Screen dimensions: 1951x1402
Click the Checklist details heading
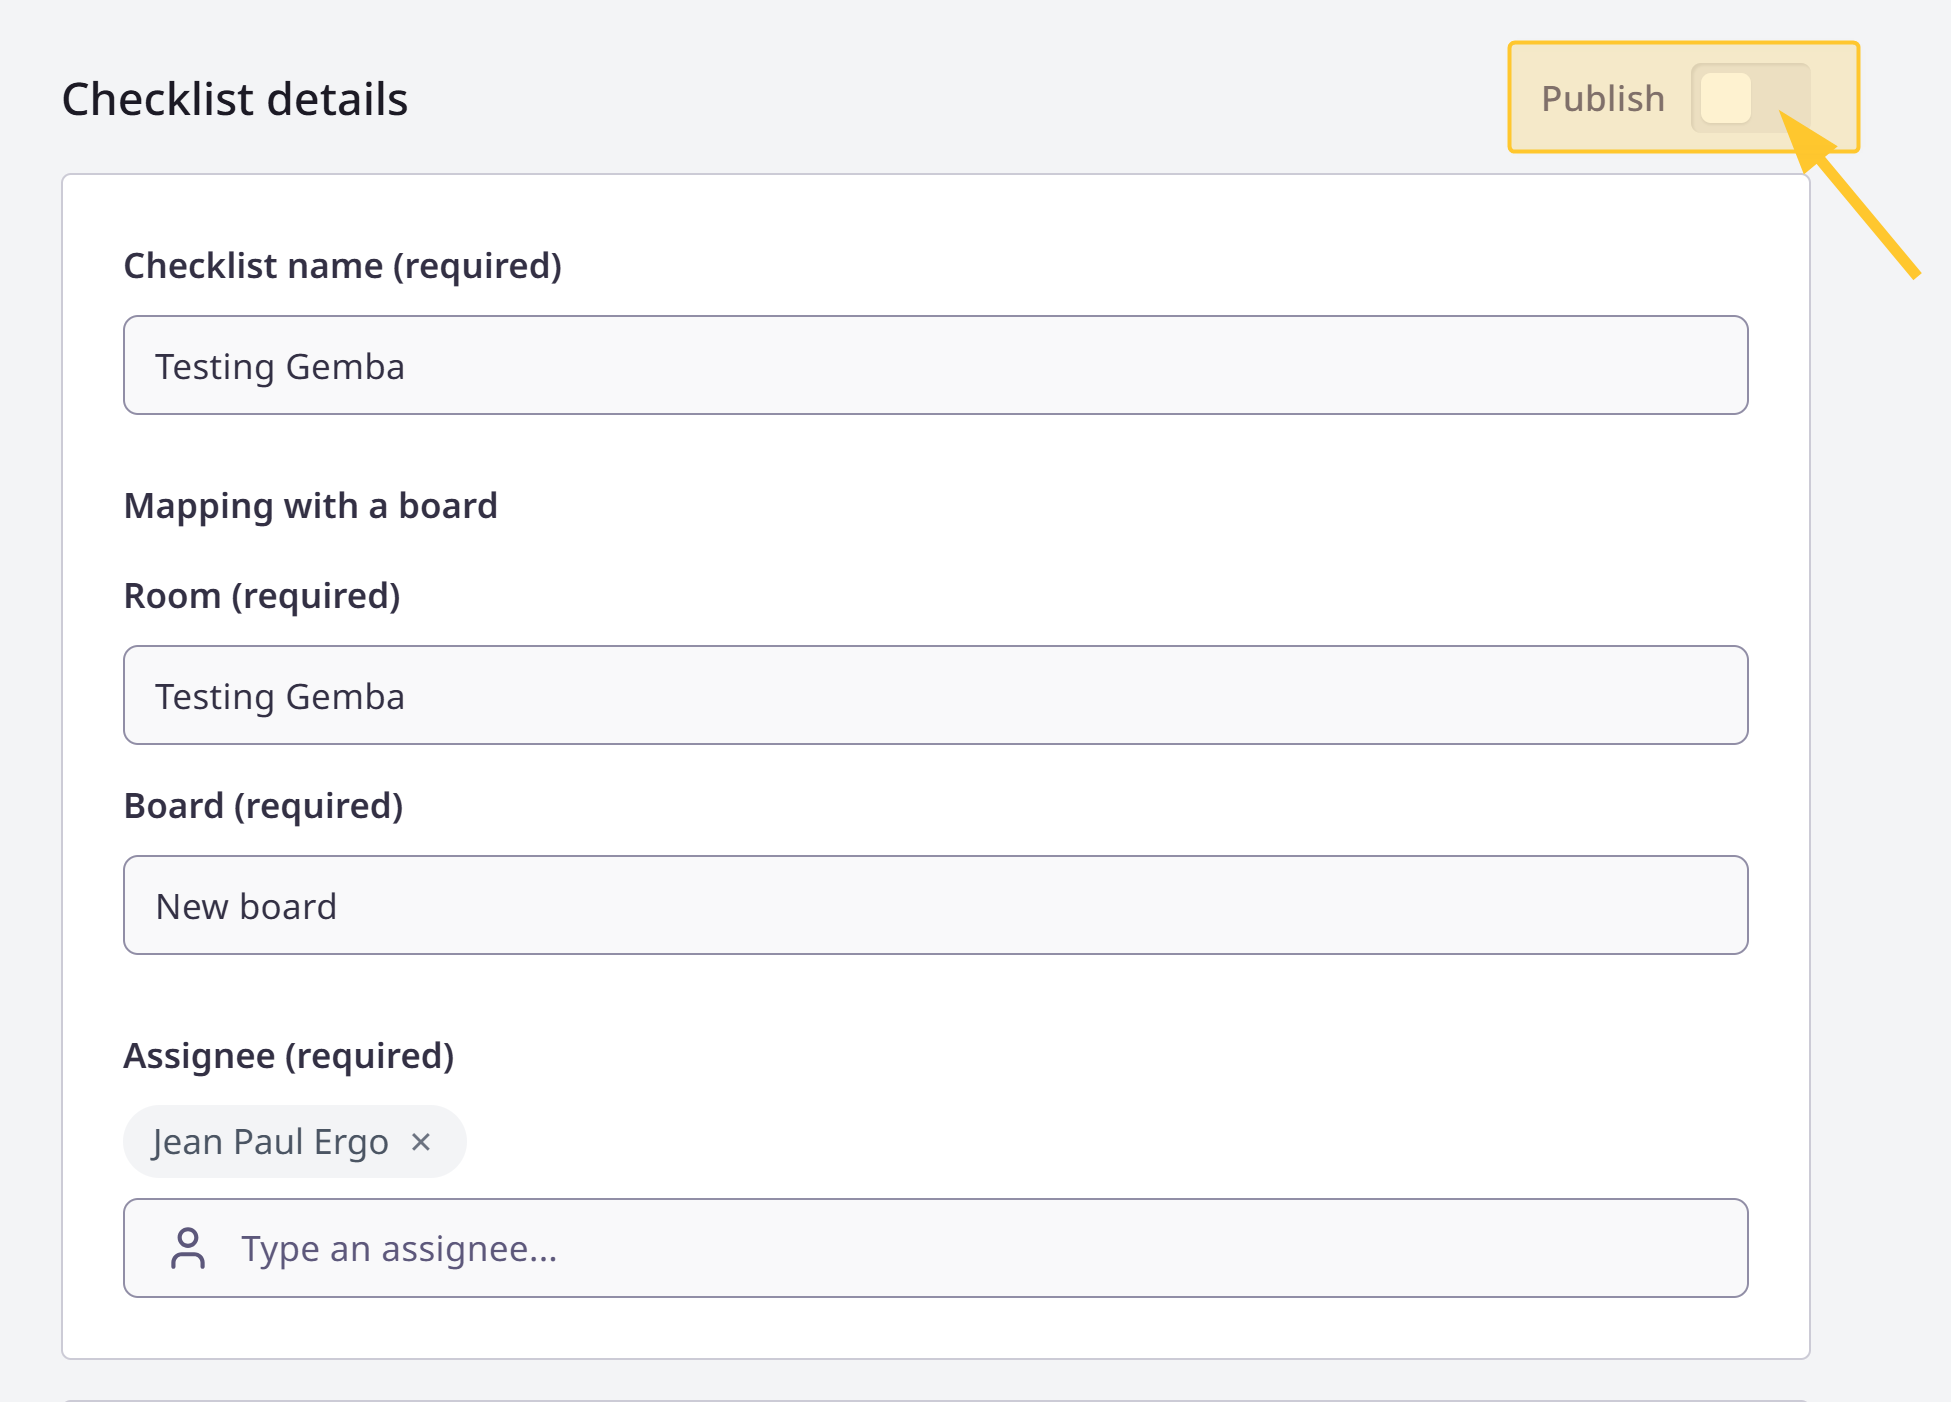point(235,99)
